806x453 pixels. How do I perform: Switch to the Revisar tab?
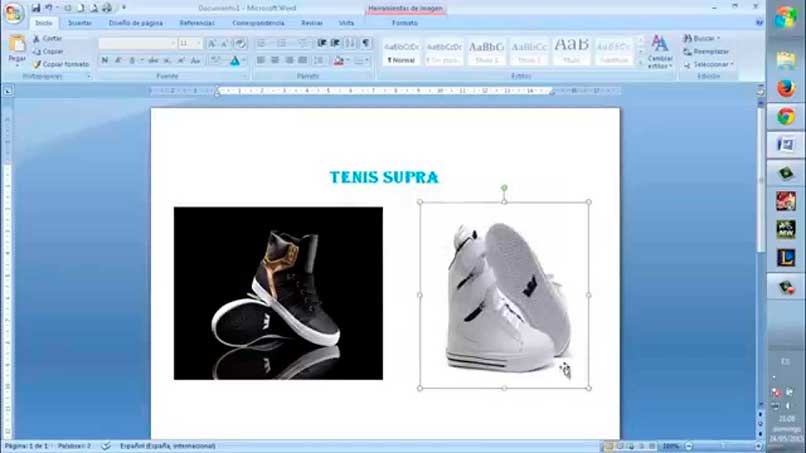(312, 23)
